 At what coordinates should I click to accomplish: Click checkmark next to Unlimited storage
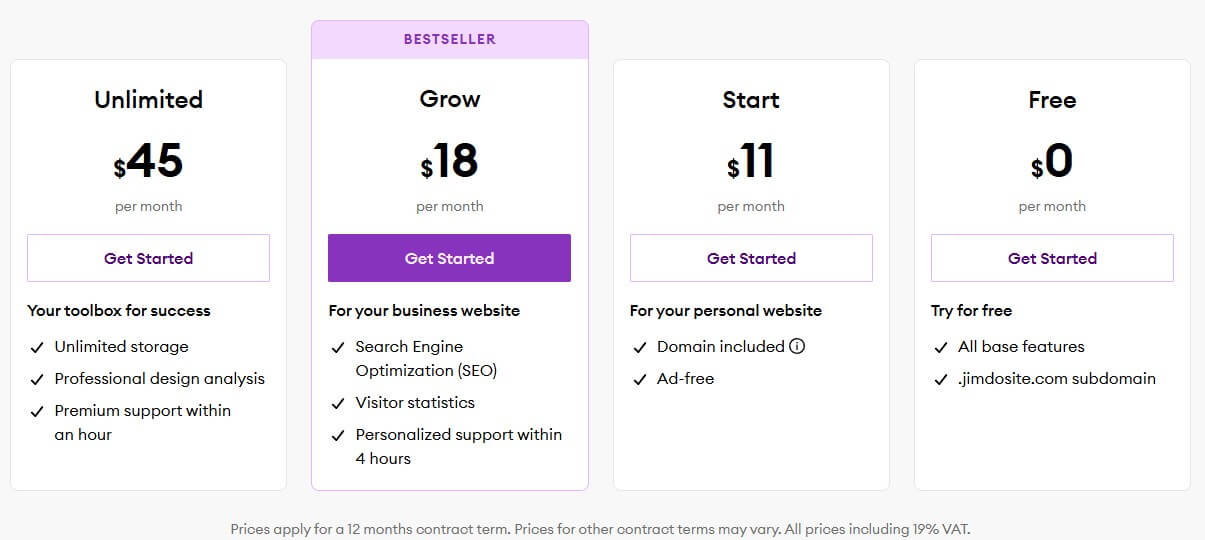pos(37,348)
